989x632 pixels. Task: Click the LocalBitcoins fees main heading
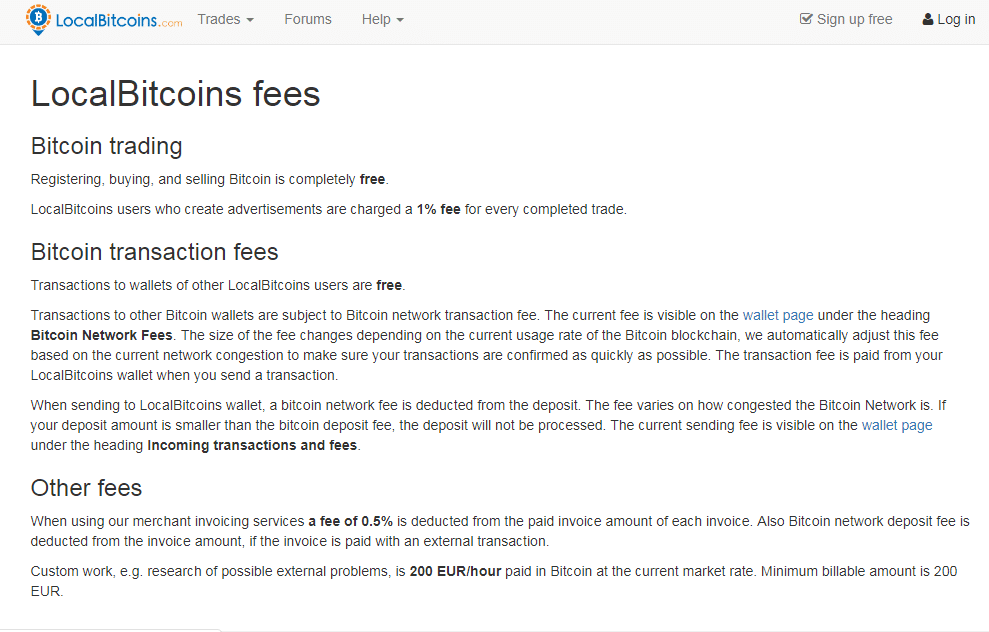click(x=175, y=94)
